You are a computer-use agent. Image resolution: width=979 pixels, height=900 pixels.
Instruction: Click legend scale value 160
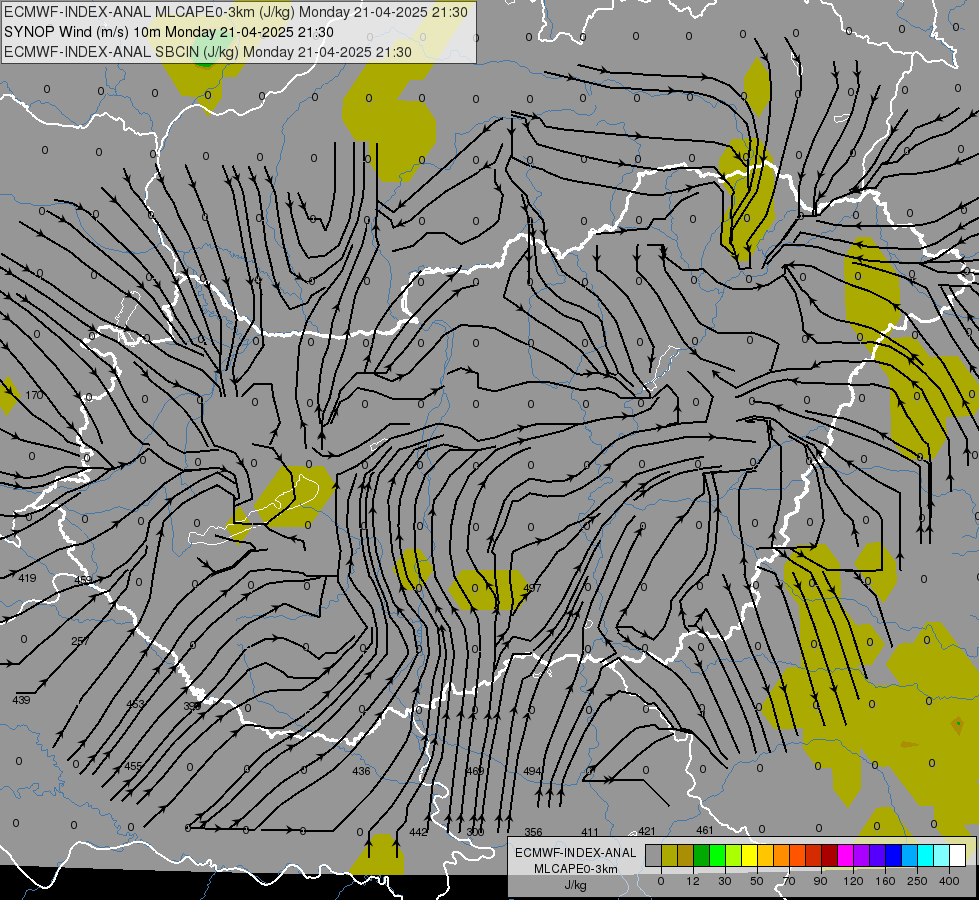(x=885, y=881)
